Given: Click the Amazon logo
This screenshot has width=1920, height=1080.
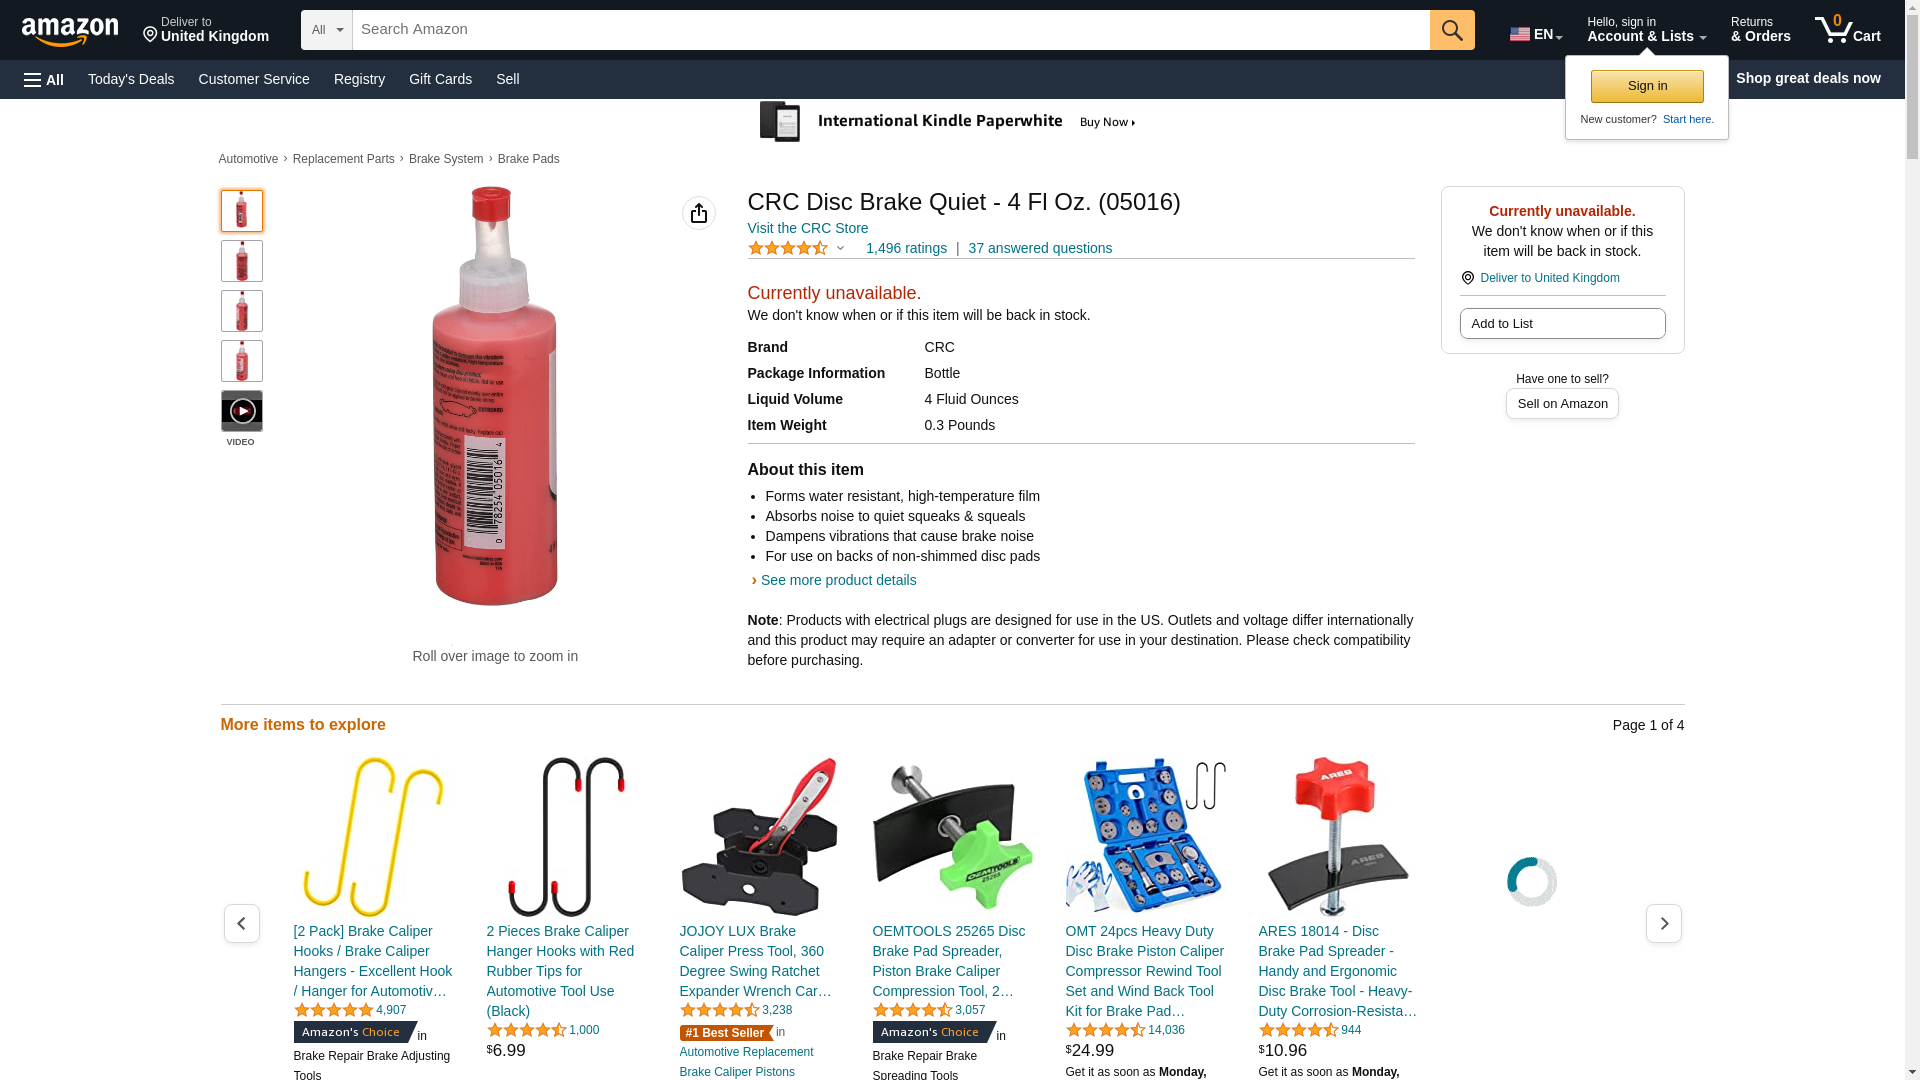Looking at the screenshot, I should pos(70,31).
